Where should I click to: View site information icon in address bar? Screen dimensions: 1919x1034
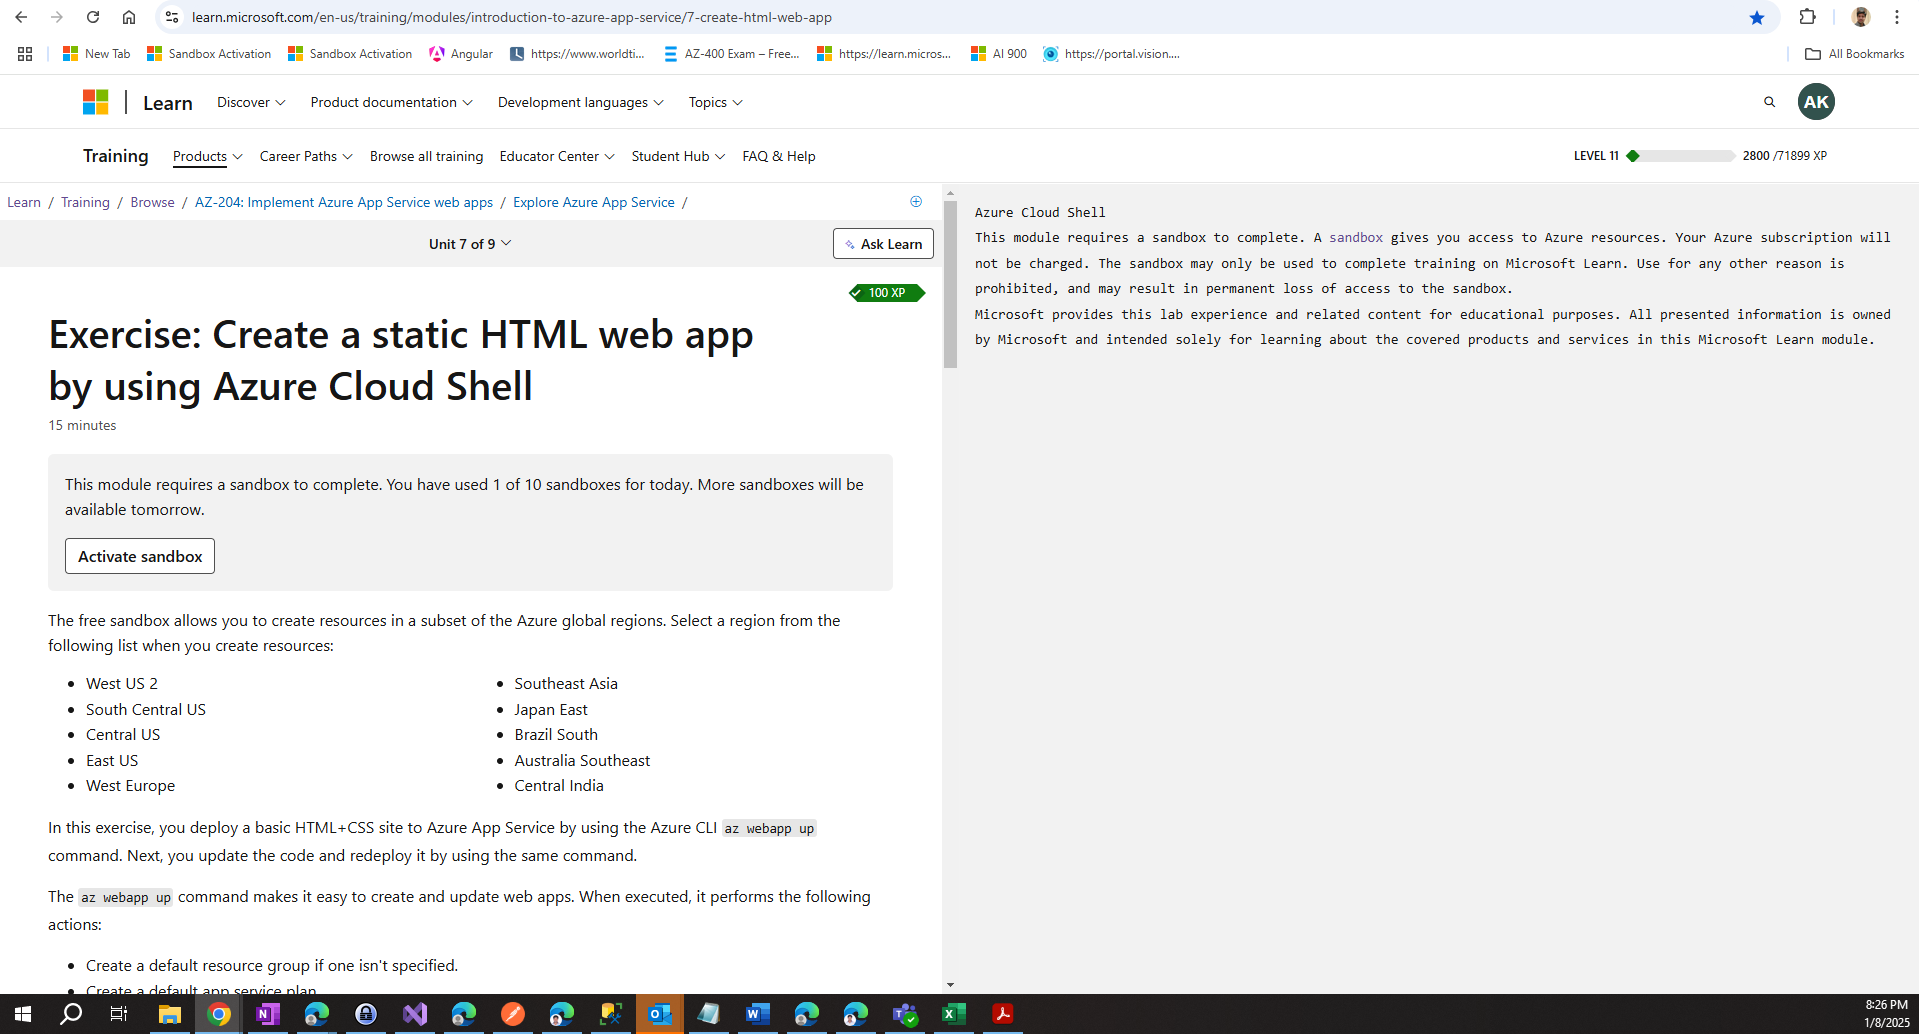(172, 17)
